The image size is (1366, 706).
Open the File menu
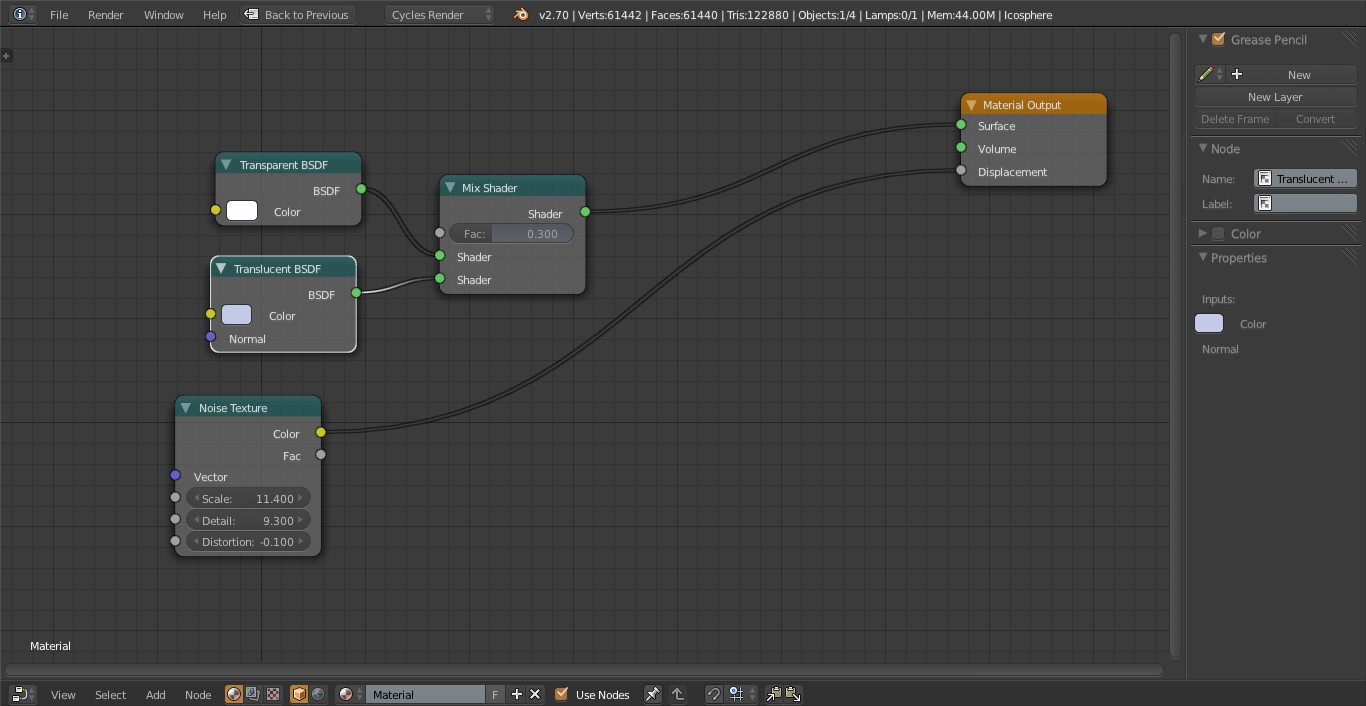pyautogui.click(x=59, y=15)
